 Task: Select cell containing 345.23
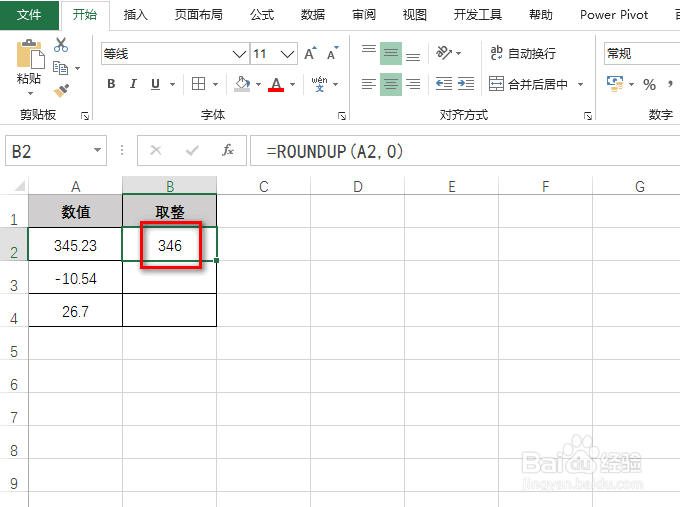75,245
